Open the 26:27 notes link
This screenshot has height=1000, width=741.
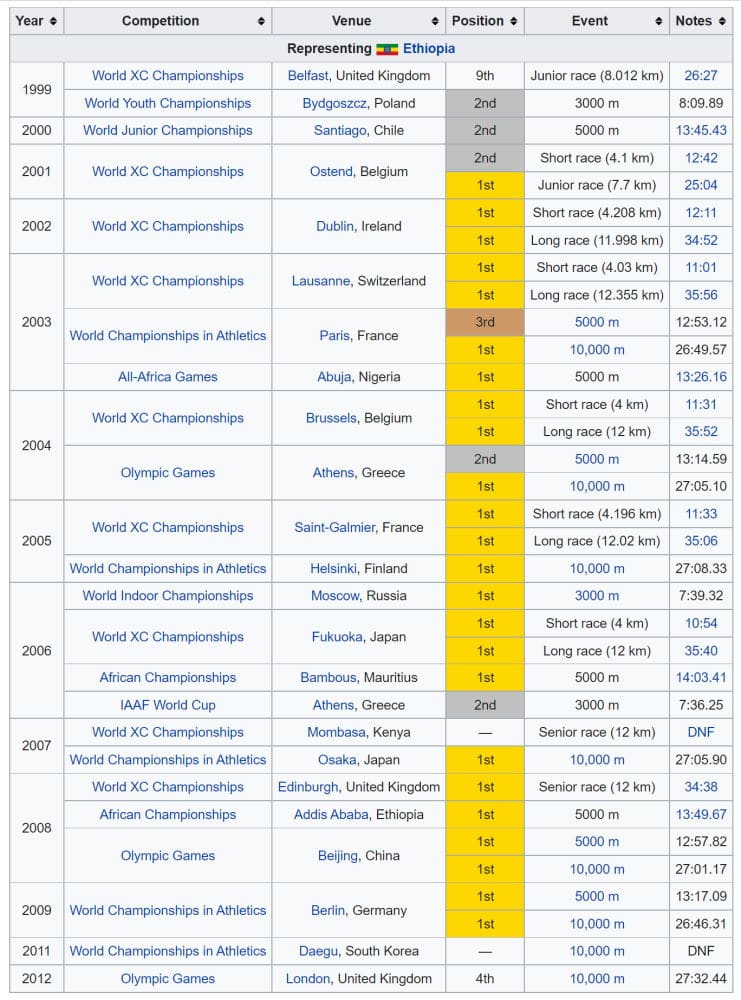click(x=701, y=76)
